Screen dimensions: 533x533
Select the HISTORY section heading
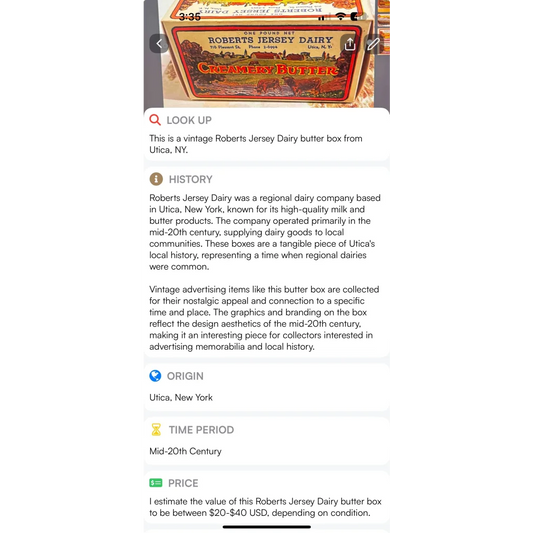(x=191, y=179)
